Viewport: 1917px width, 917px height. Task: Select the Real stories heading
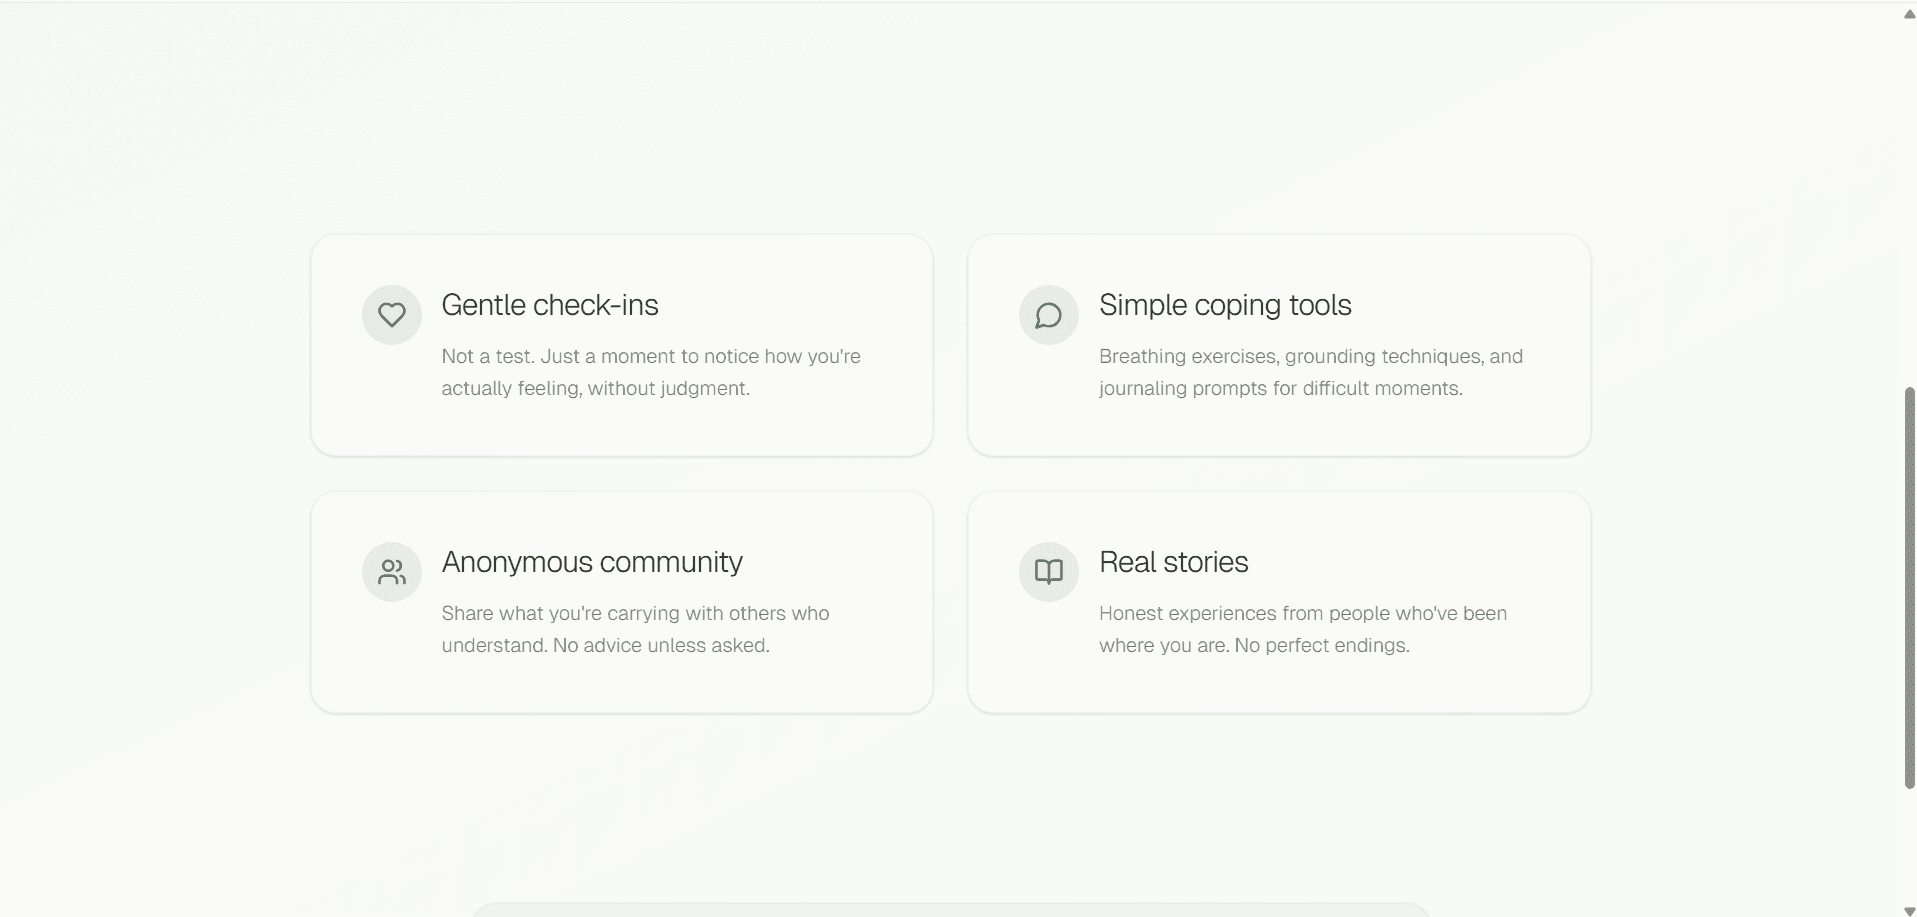click(1173, 562)
